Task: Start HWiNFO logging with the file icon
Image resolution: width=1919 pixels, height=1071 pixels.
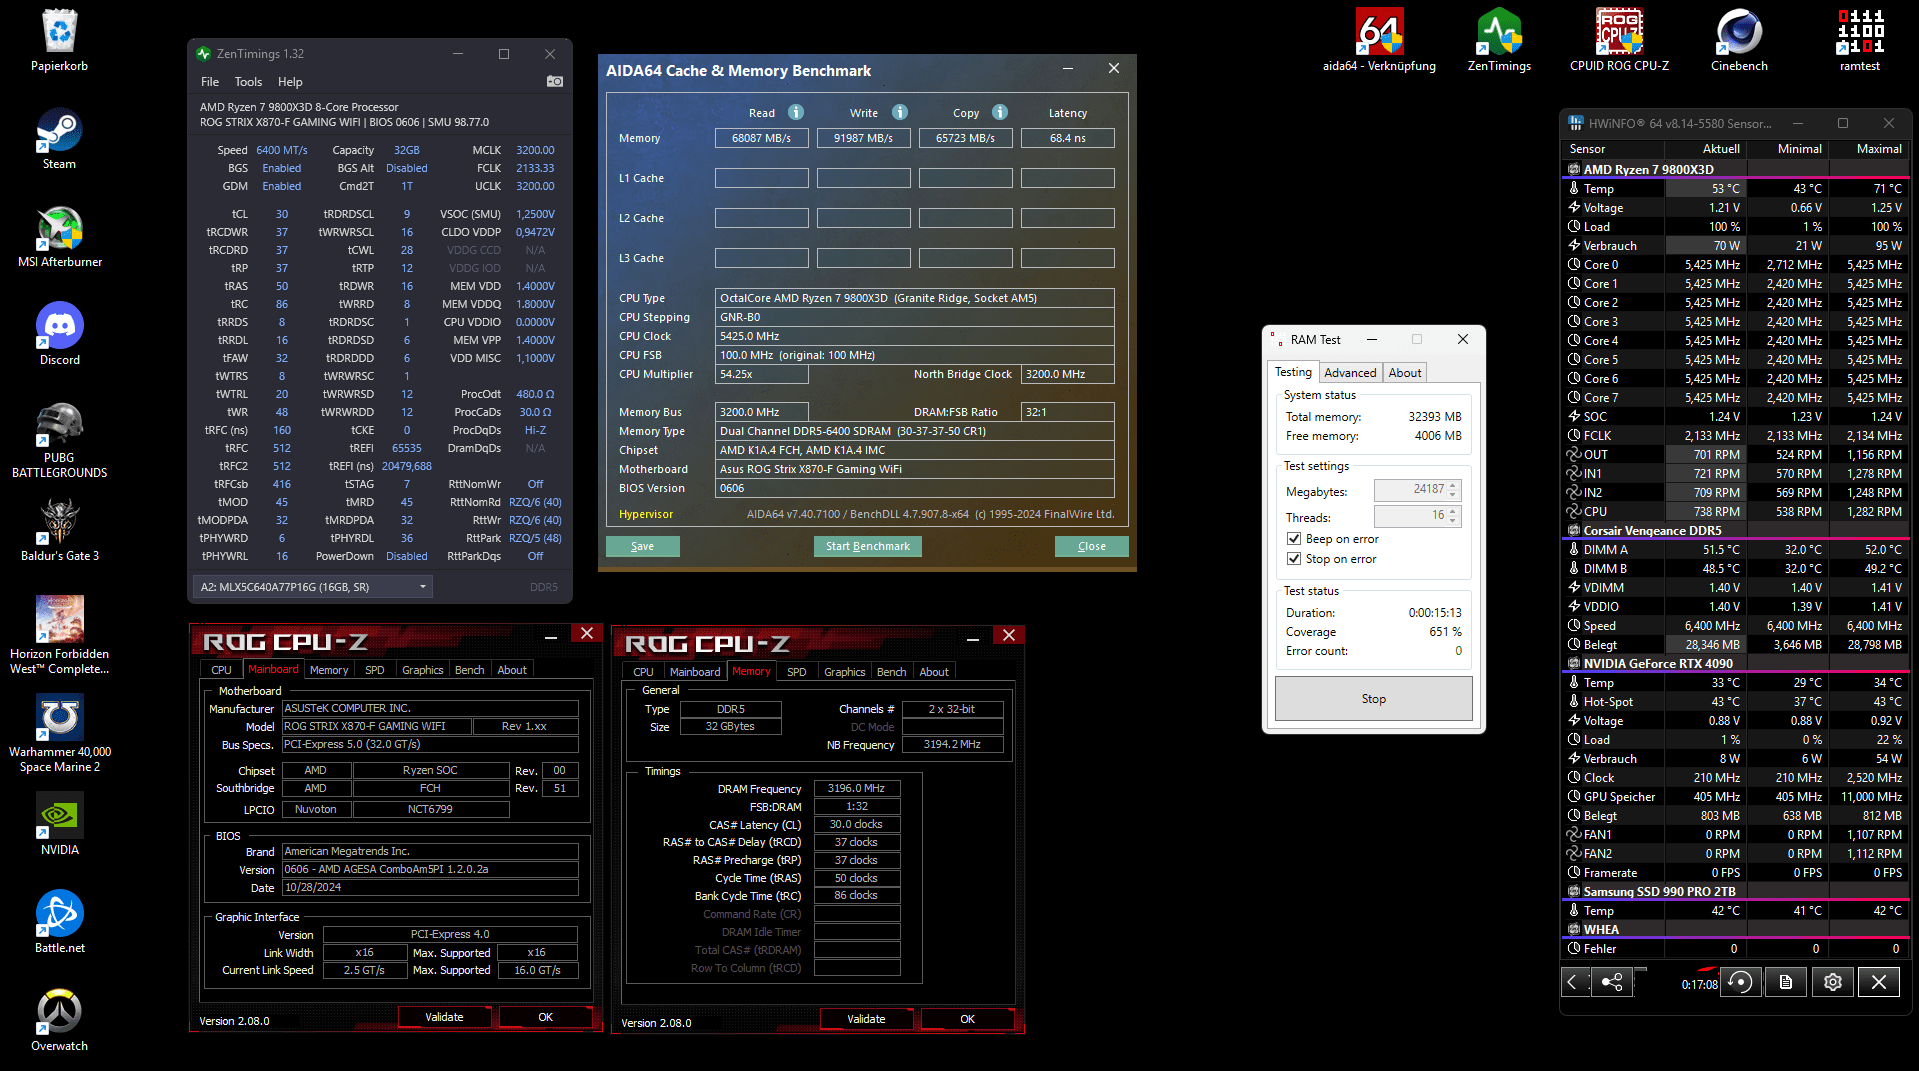Action: [1786, 982]
